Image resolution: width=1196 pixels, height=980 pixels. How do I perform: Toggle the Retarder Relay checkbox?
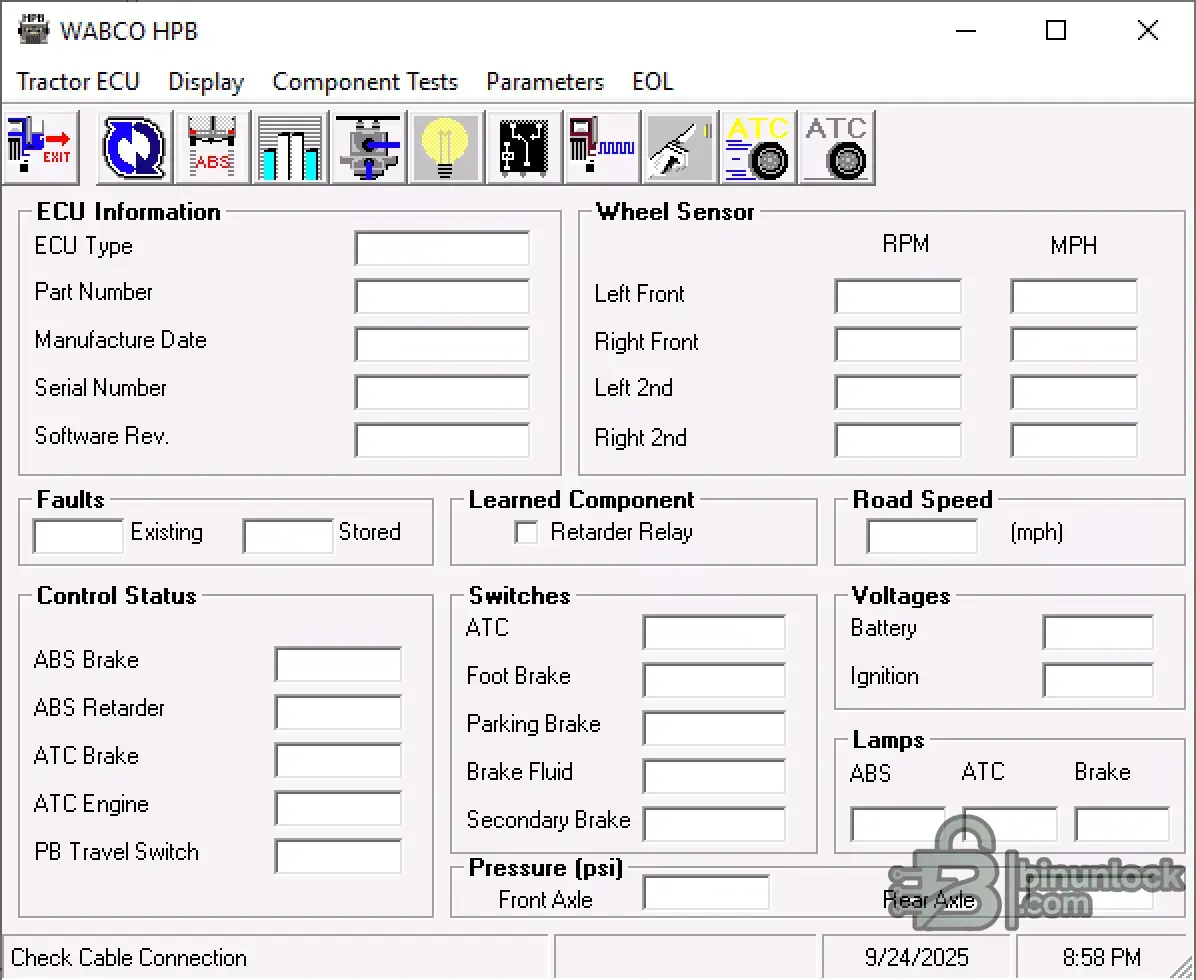[526, 532]
